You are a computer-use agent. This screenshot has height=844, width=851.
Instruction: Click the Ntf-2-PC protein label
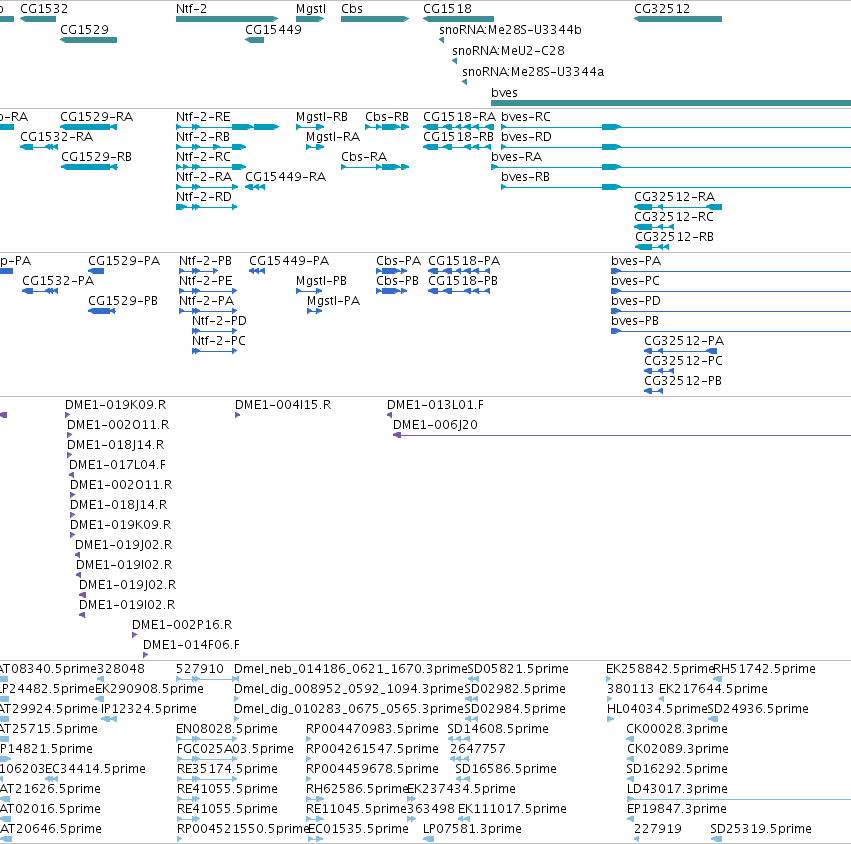click(x=219, y=341)
